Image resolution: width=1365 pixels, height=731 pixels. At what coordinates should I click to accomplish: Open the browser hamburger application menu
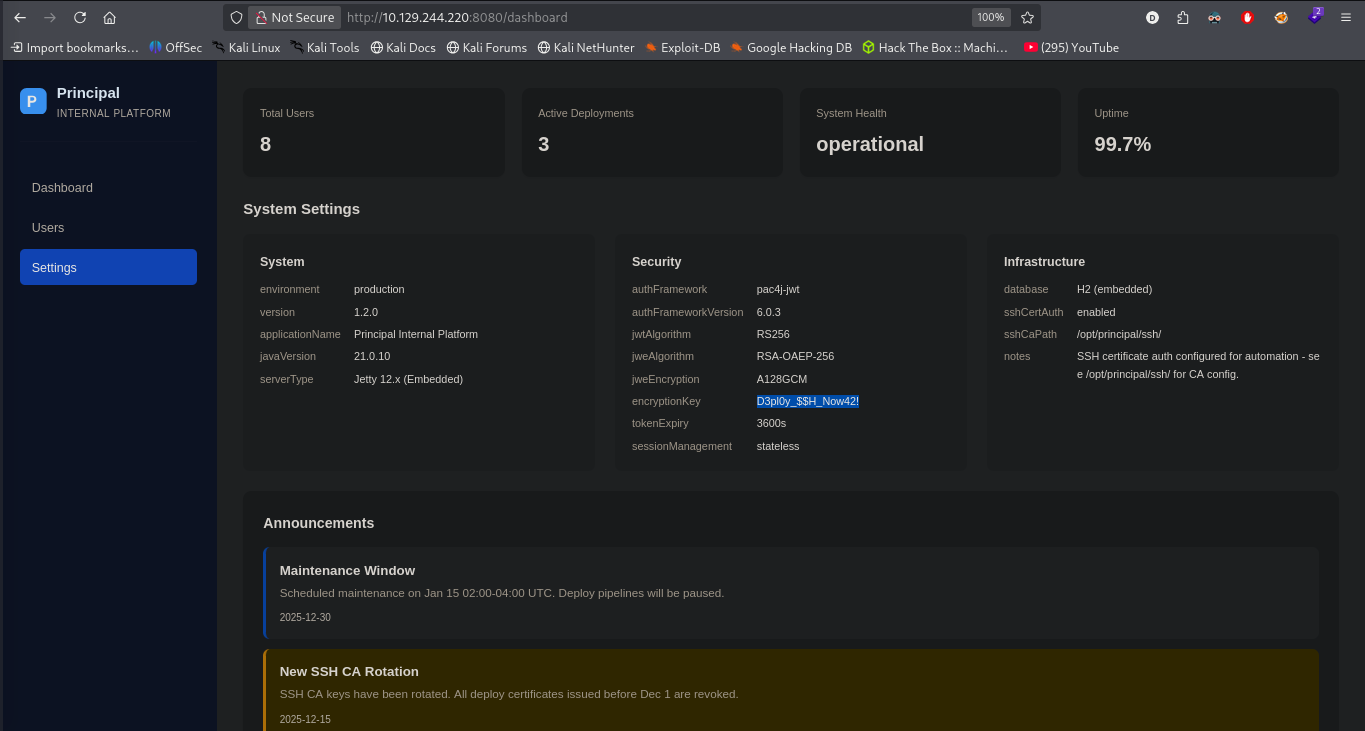[x=1346, y=17]
